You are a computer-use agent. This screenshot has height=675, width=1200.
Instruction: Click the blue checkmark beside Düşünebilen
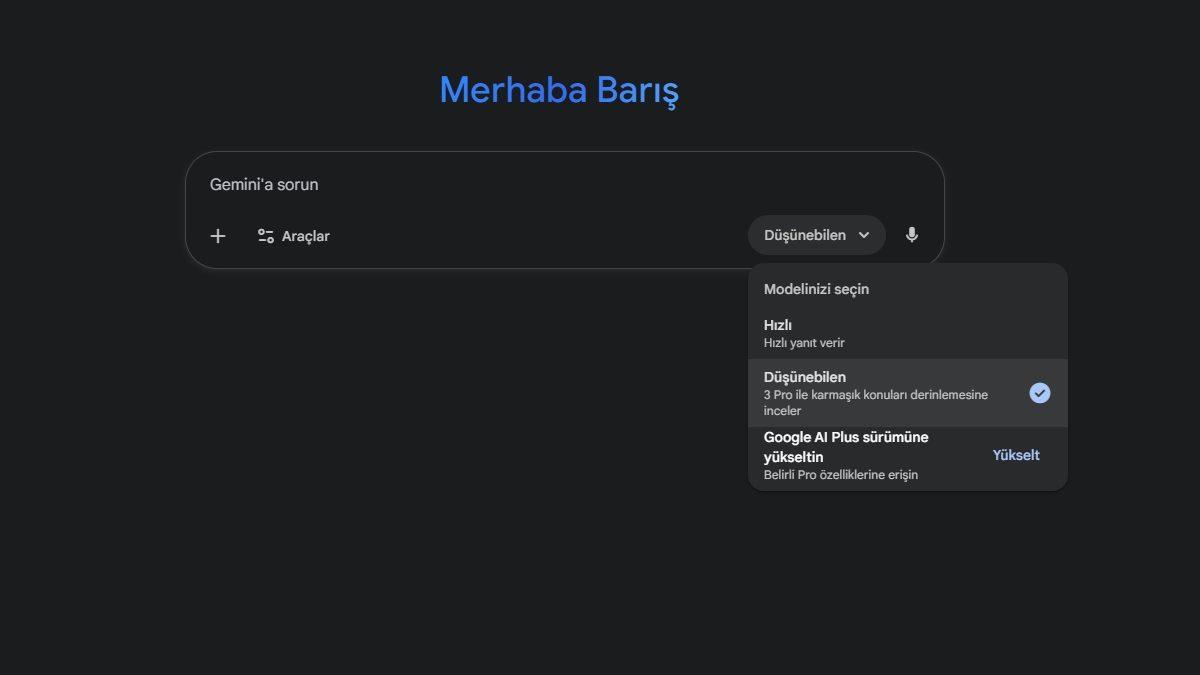coord(1040,393)
